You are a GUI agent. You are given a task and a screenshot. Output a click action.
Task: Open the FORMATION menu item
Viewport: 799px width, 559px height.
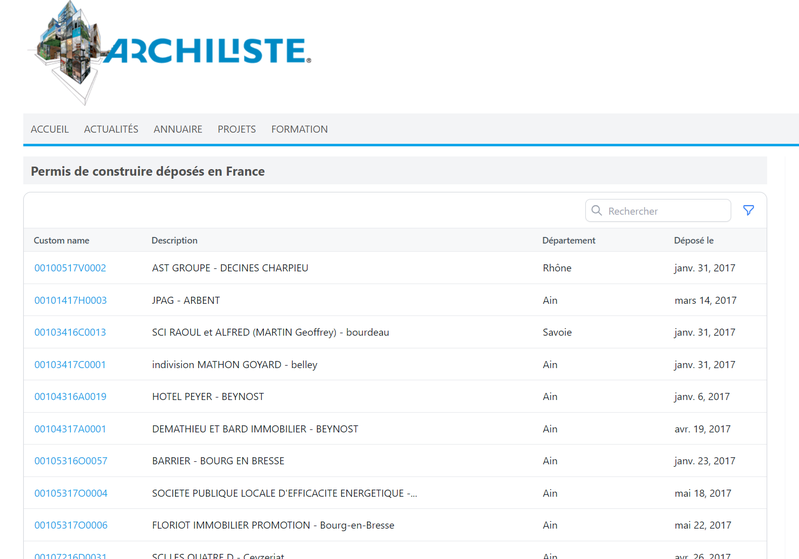[x=299, y=129]
